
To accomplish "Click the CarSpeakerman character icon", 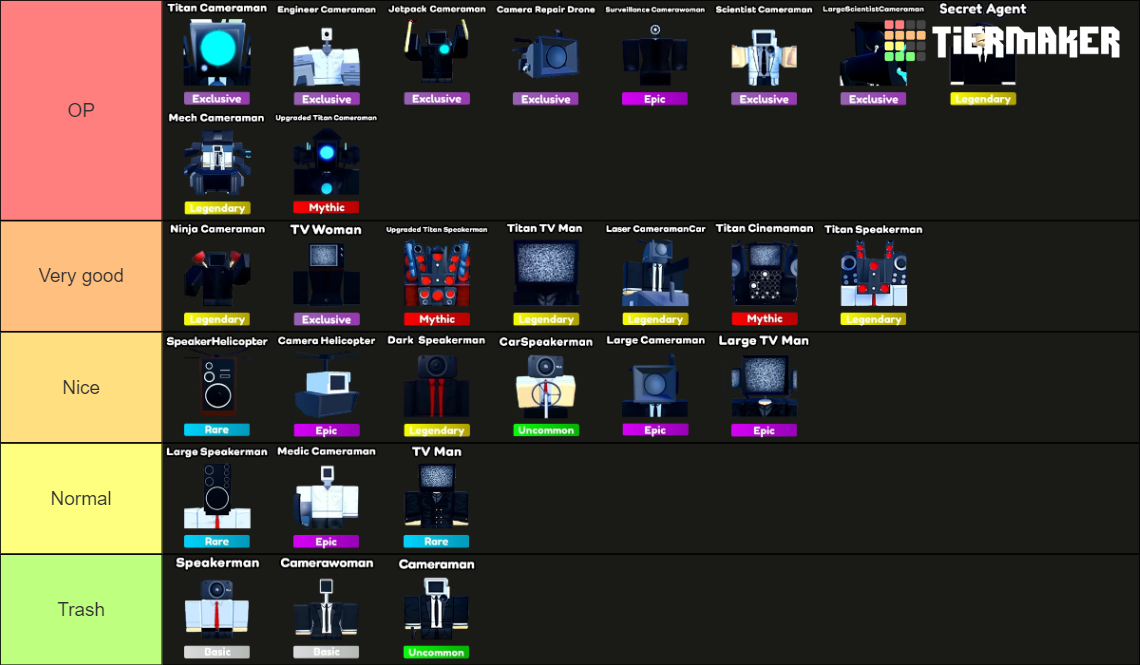I will [x=545, y=385].
